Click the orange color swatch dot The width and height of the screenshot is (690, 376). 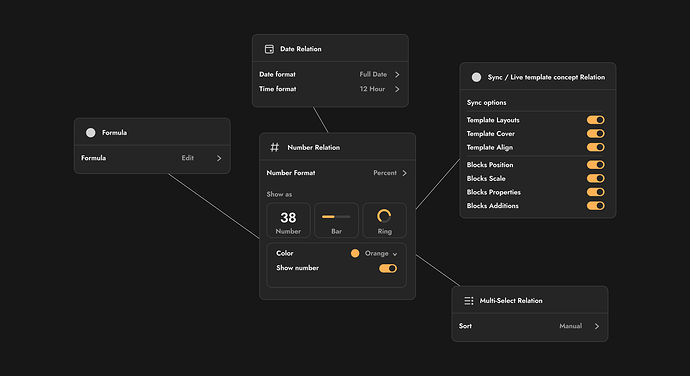[355, 253]
